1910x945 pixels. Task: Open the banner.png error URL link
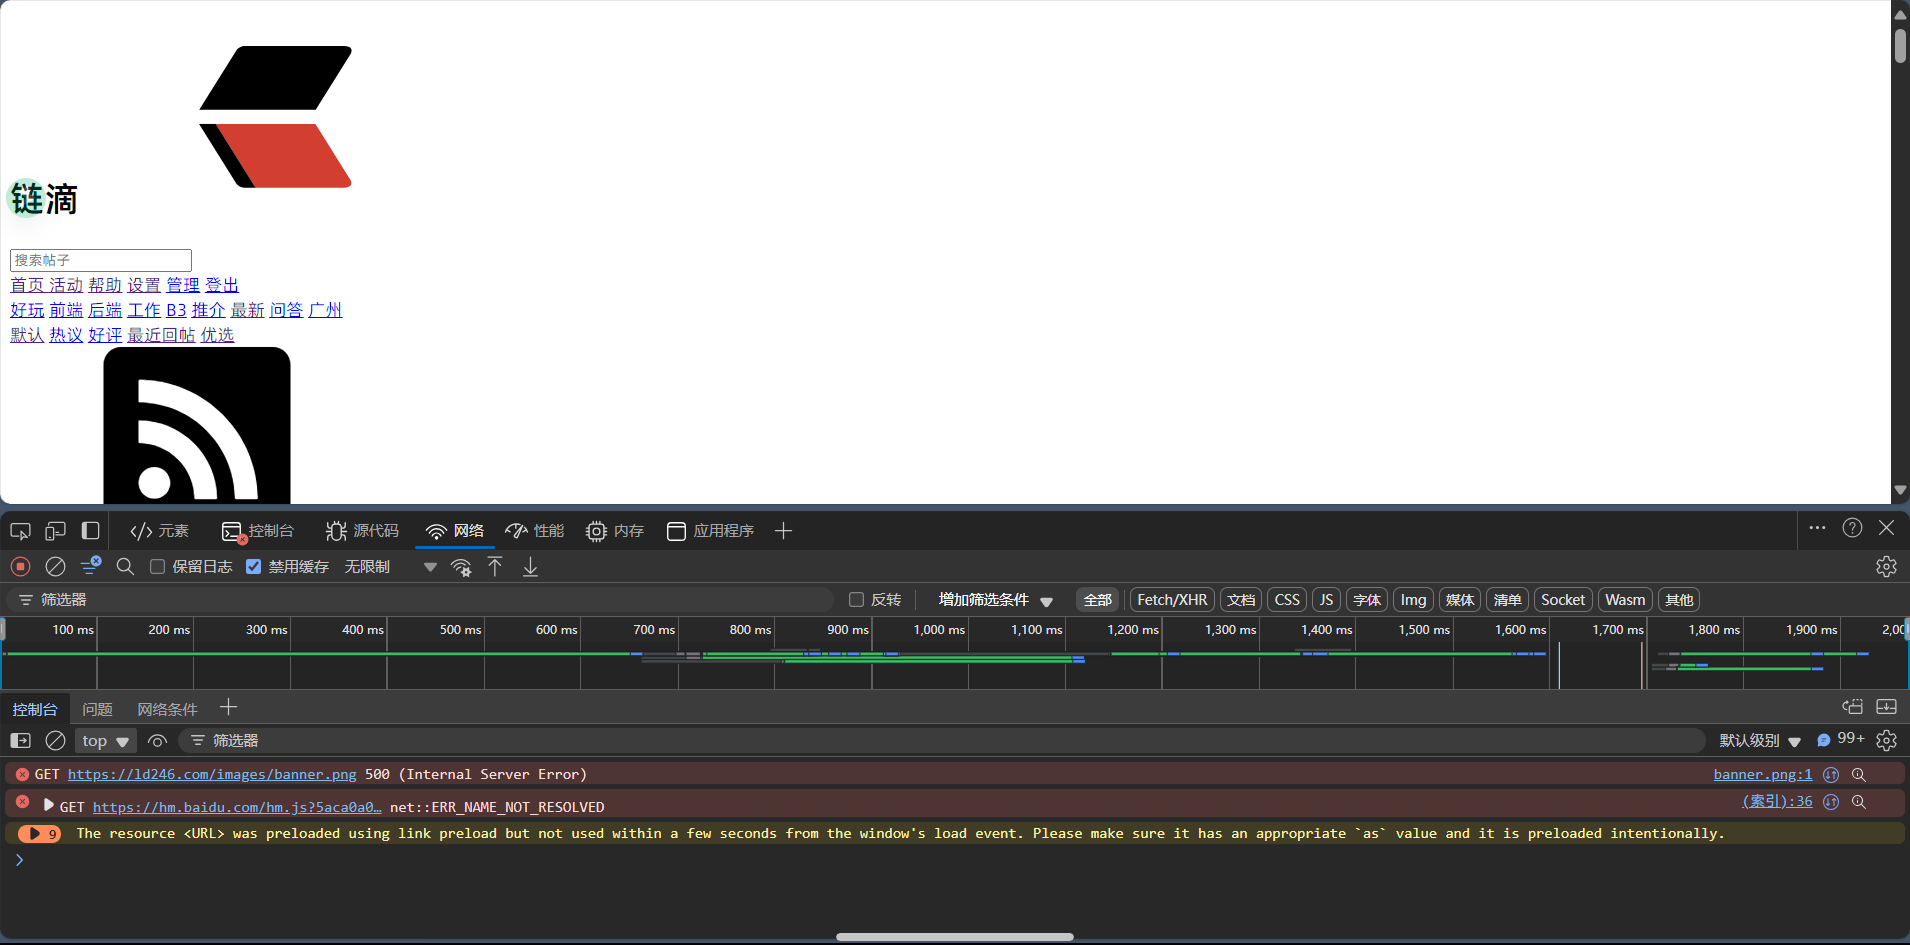pyautogui.click(x=212, y=775)
